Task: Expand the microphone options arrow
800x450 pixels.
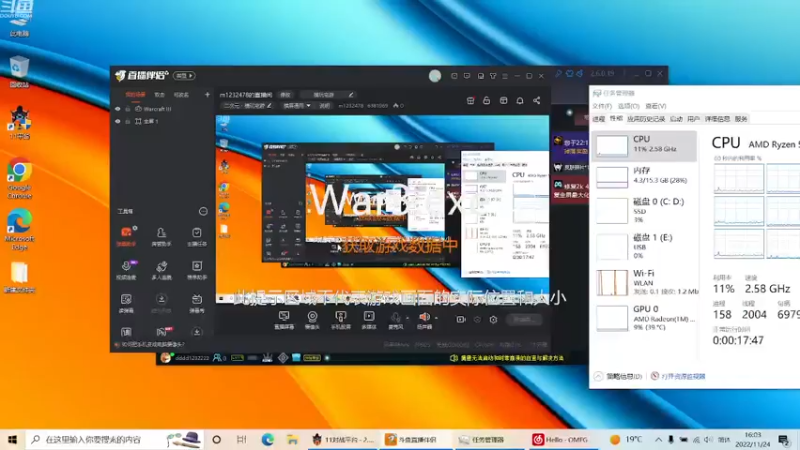Action: 407,318
